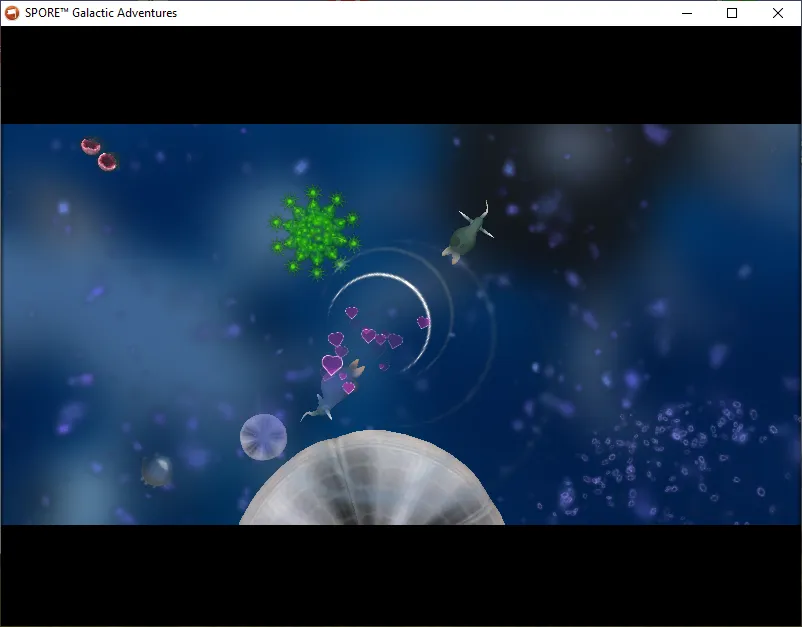Click the blue cell creature surrounded by hearts

click(333, 390)
